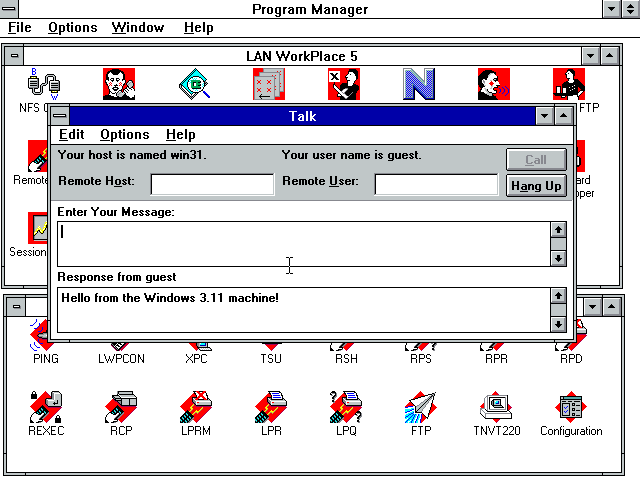Click the 'Response from guest' label
Screen dimensions: 640x480
pos(117,277)
